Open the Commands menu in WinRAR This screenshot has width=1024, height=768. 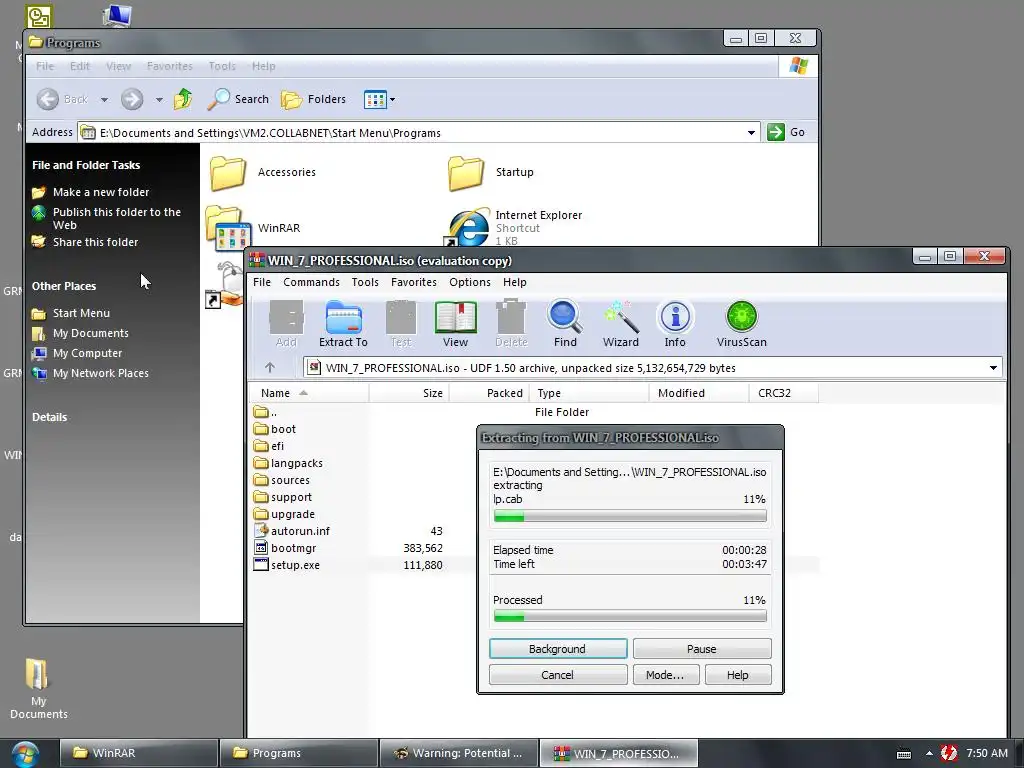pos(311,282)
